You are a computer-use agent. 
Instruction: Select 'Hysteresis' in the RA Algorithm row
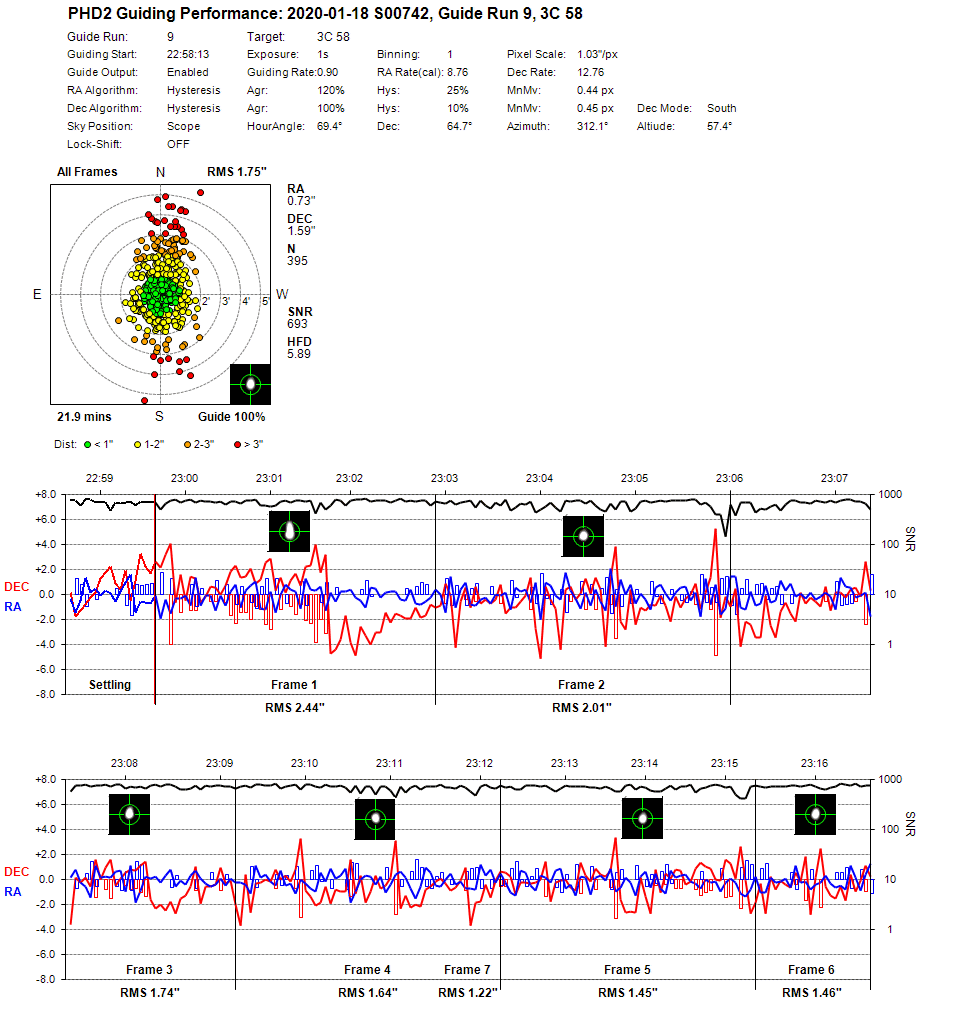(x=193, y=90)
